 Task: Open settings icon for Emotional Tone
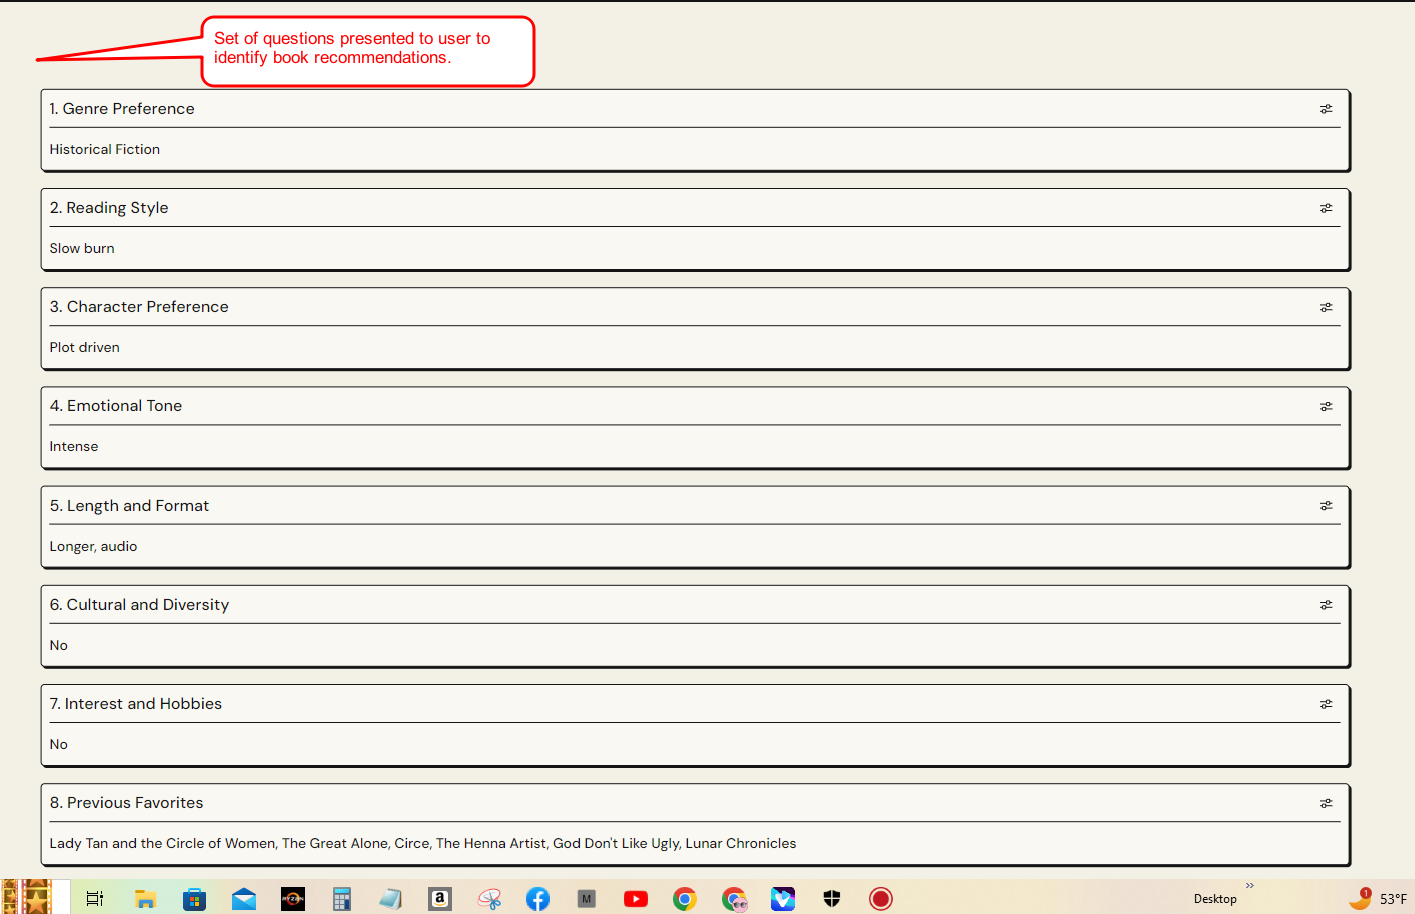pos(1326,406)
